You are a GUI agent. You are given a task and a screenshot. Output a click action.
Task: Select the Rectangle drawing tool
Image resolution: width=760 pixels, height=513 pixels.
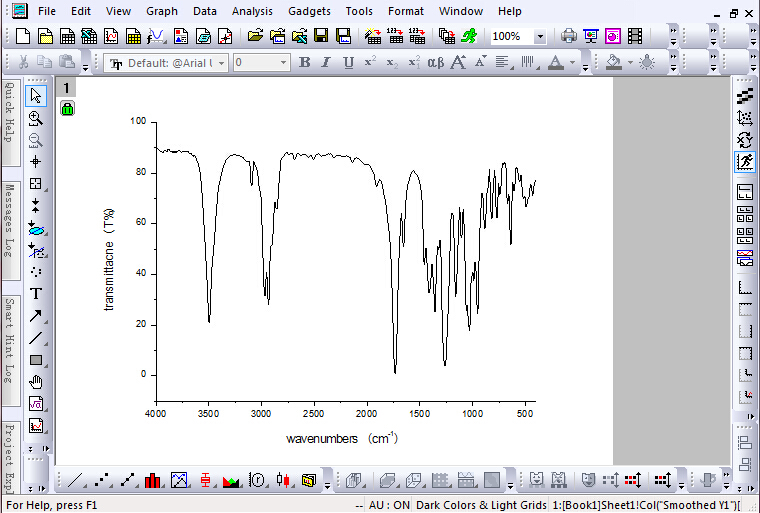pyautogui.click(x=36, y=360)
